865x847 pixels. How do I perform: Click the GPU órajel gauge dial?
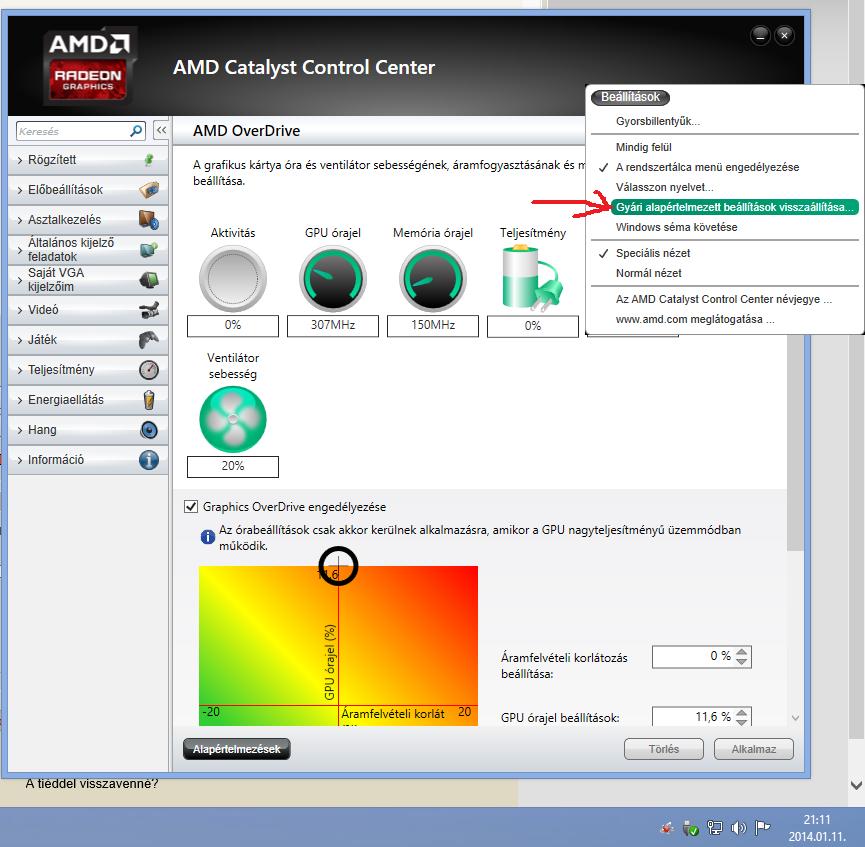(x=333, y=279)
